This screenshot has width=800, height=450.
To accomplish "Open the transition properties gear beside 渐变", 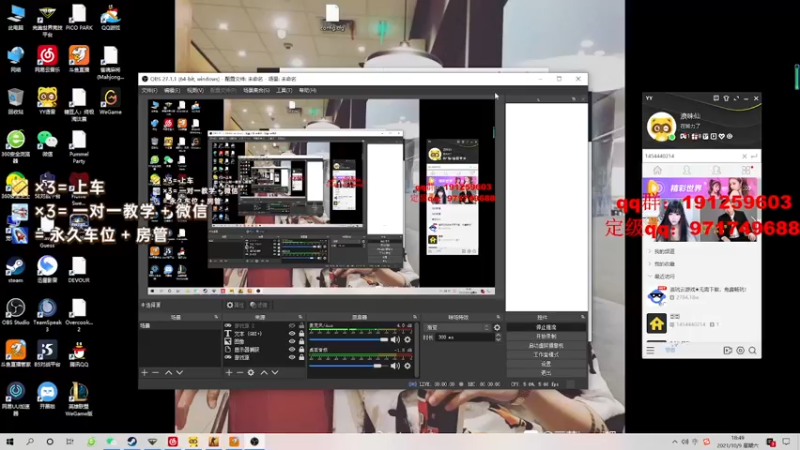I will (497, 328).
